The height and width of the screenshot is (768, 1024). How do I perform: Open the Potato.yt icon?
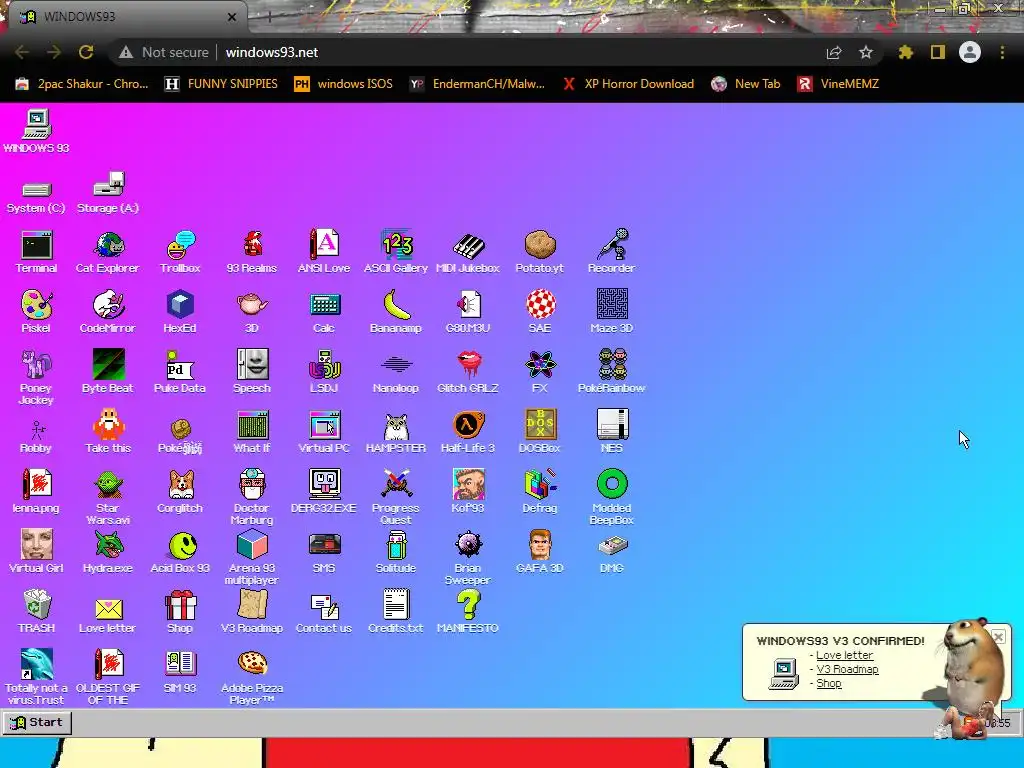pyautogui.click(x=540, y=252)
